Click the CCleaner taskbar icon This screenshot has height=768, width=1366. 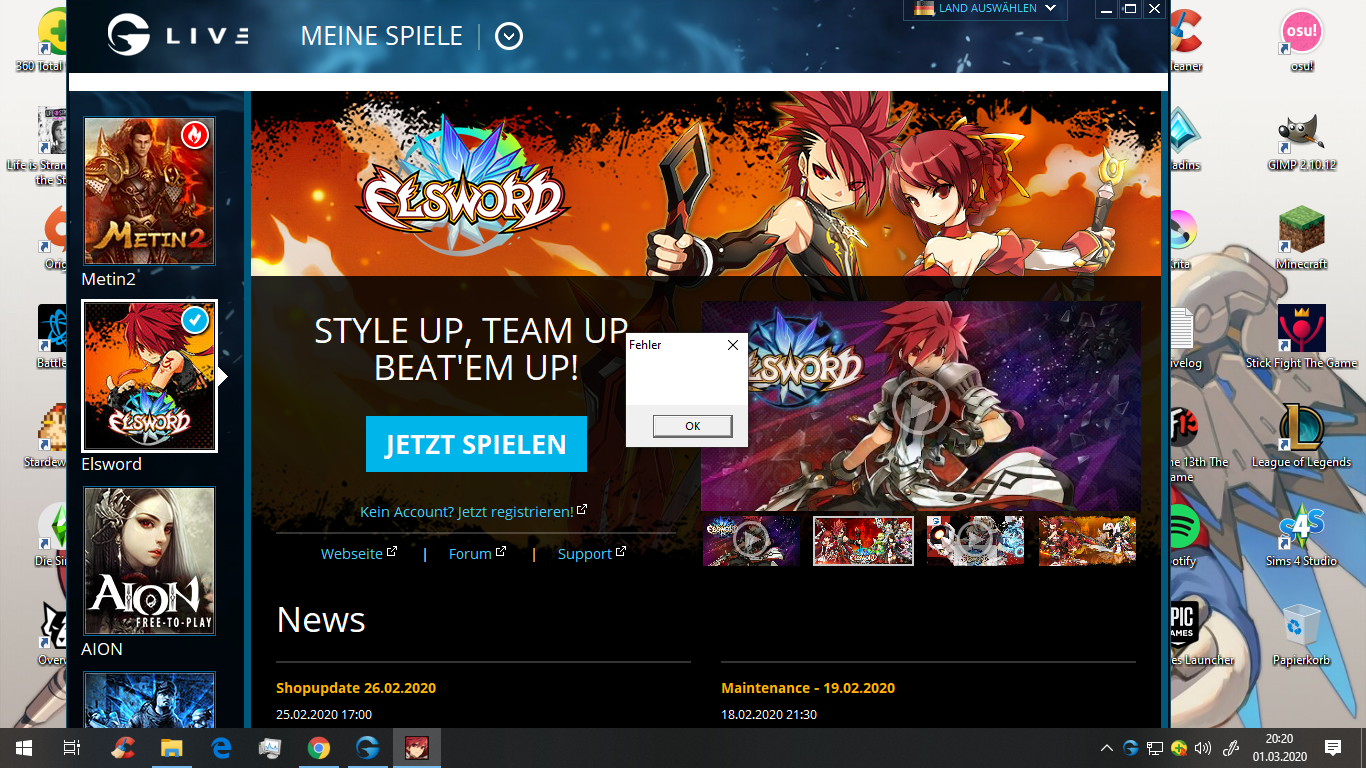[x=123, y=748]
